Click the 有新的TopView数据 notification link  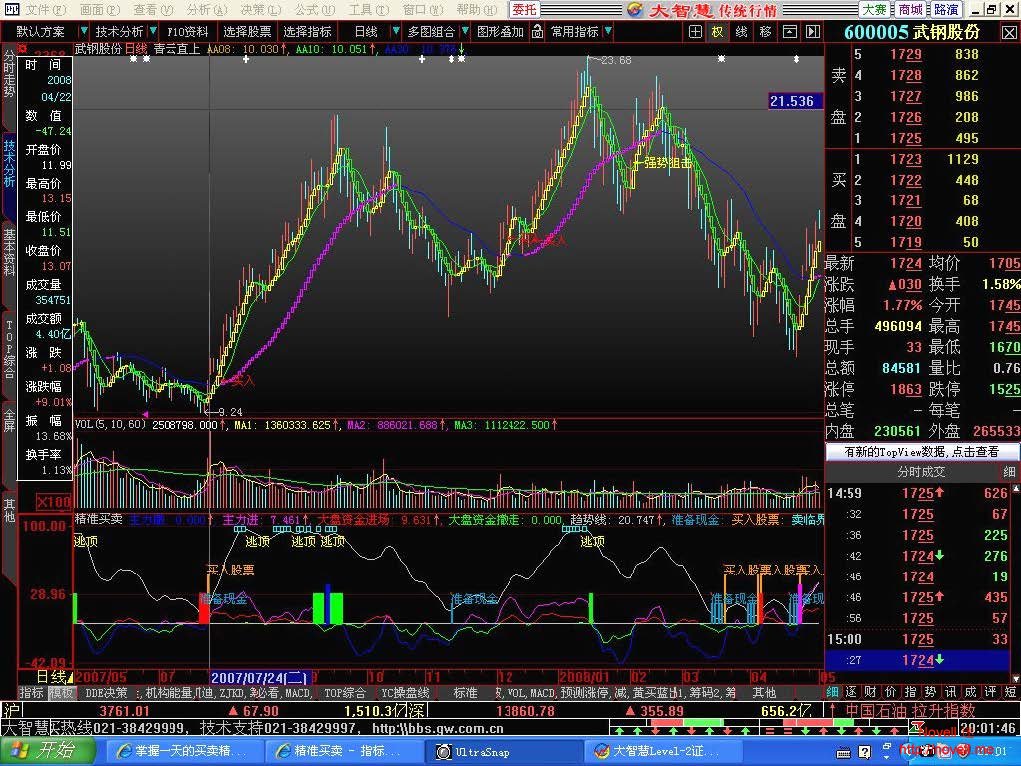click(x=921, y=451)
